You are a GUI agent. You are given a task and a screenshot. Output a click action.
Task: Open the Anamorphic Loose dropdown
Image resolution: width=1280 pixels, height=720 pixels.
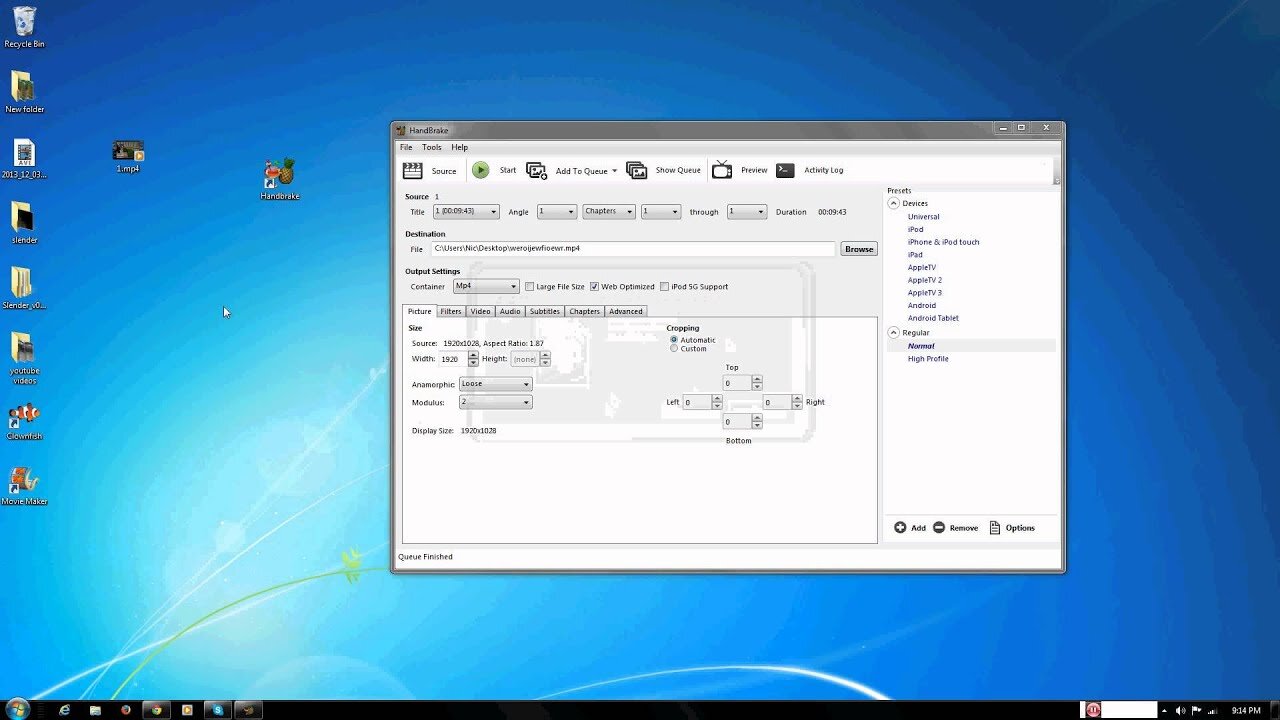(x=495, y=384)
